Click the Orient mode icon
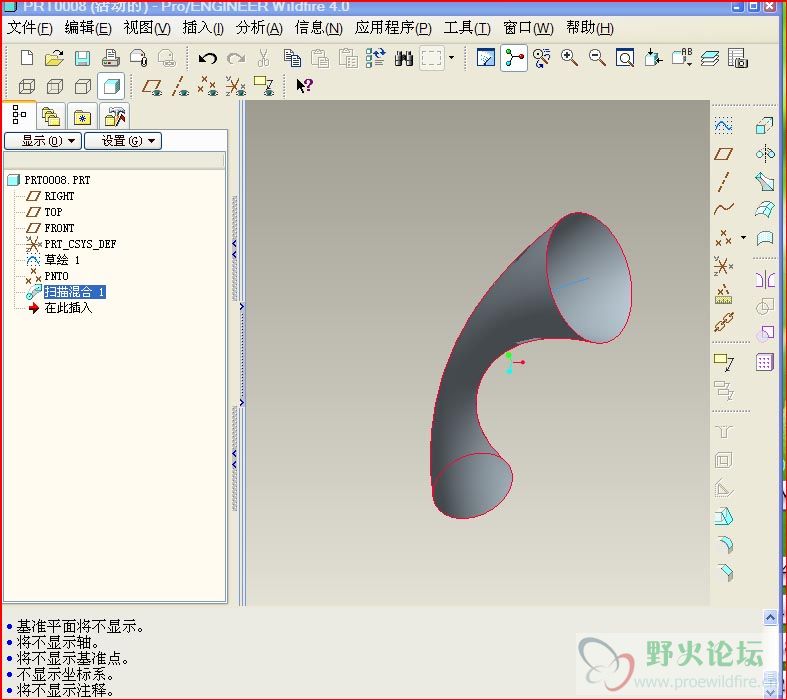The height and width of the screenshot is (700, 787). (x=542, y=58)
